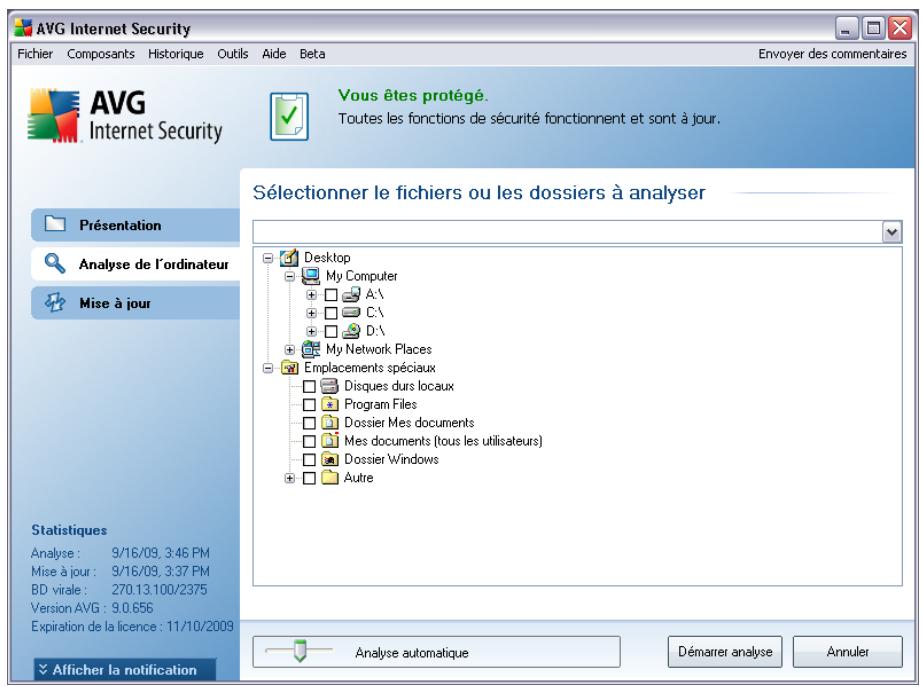Tick the Autre checkbox
This screenshot has height=687, width=923.
[309, 478]
